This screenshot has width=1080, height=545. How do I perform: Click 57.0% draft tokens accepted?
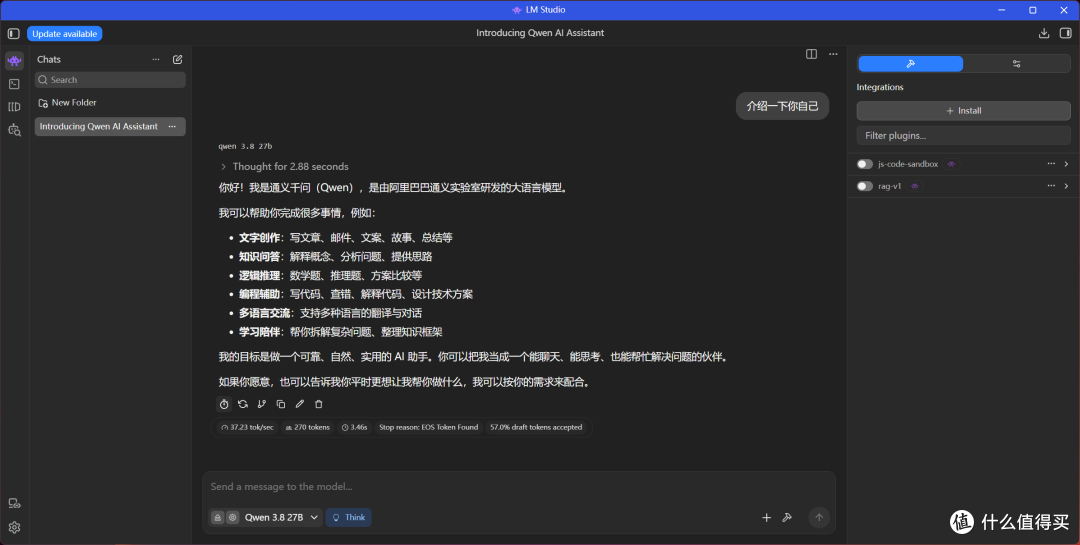tap(536, 428)
